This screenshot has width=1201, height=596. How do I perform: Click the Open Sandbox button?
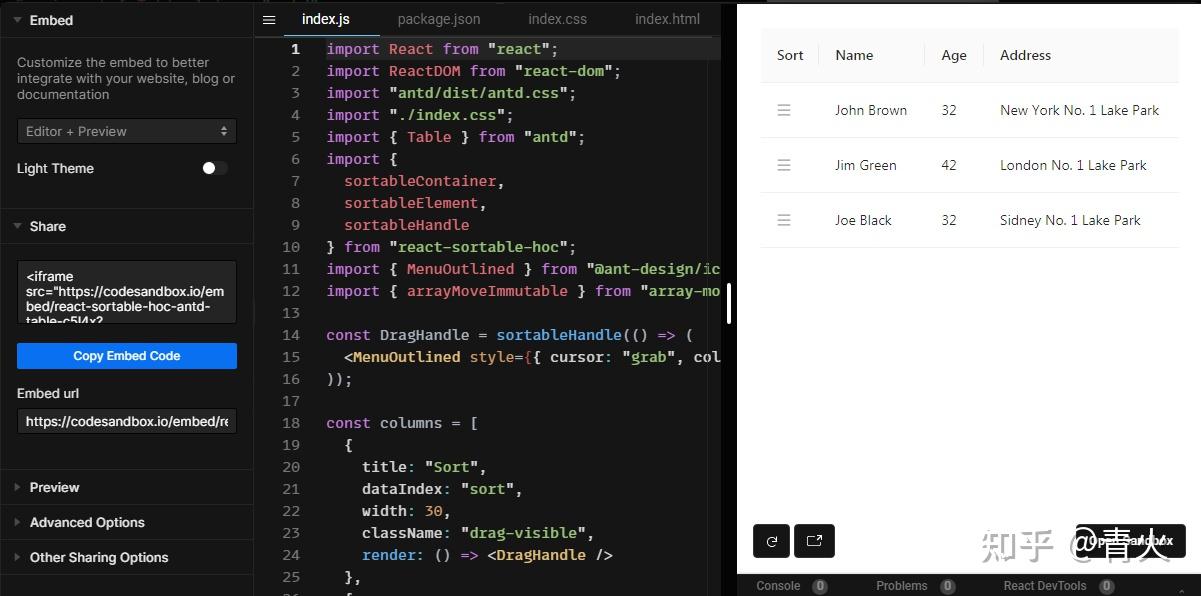(x=1131, y=541)
